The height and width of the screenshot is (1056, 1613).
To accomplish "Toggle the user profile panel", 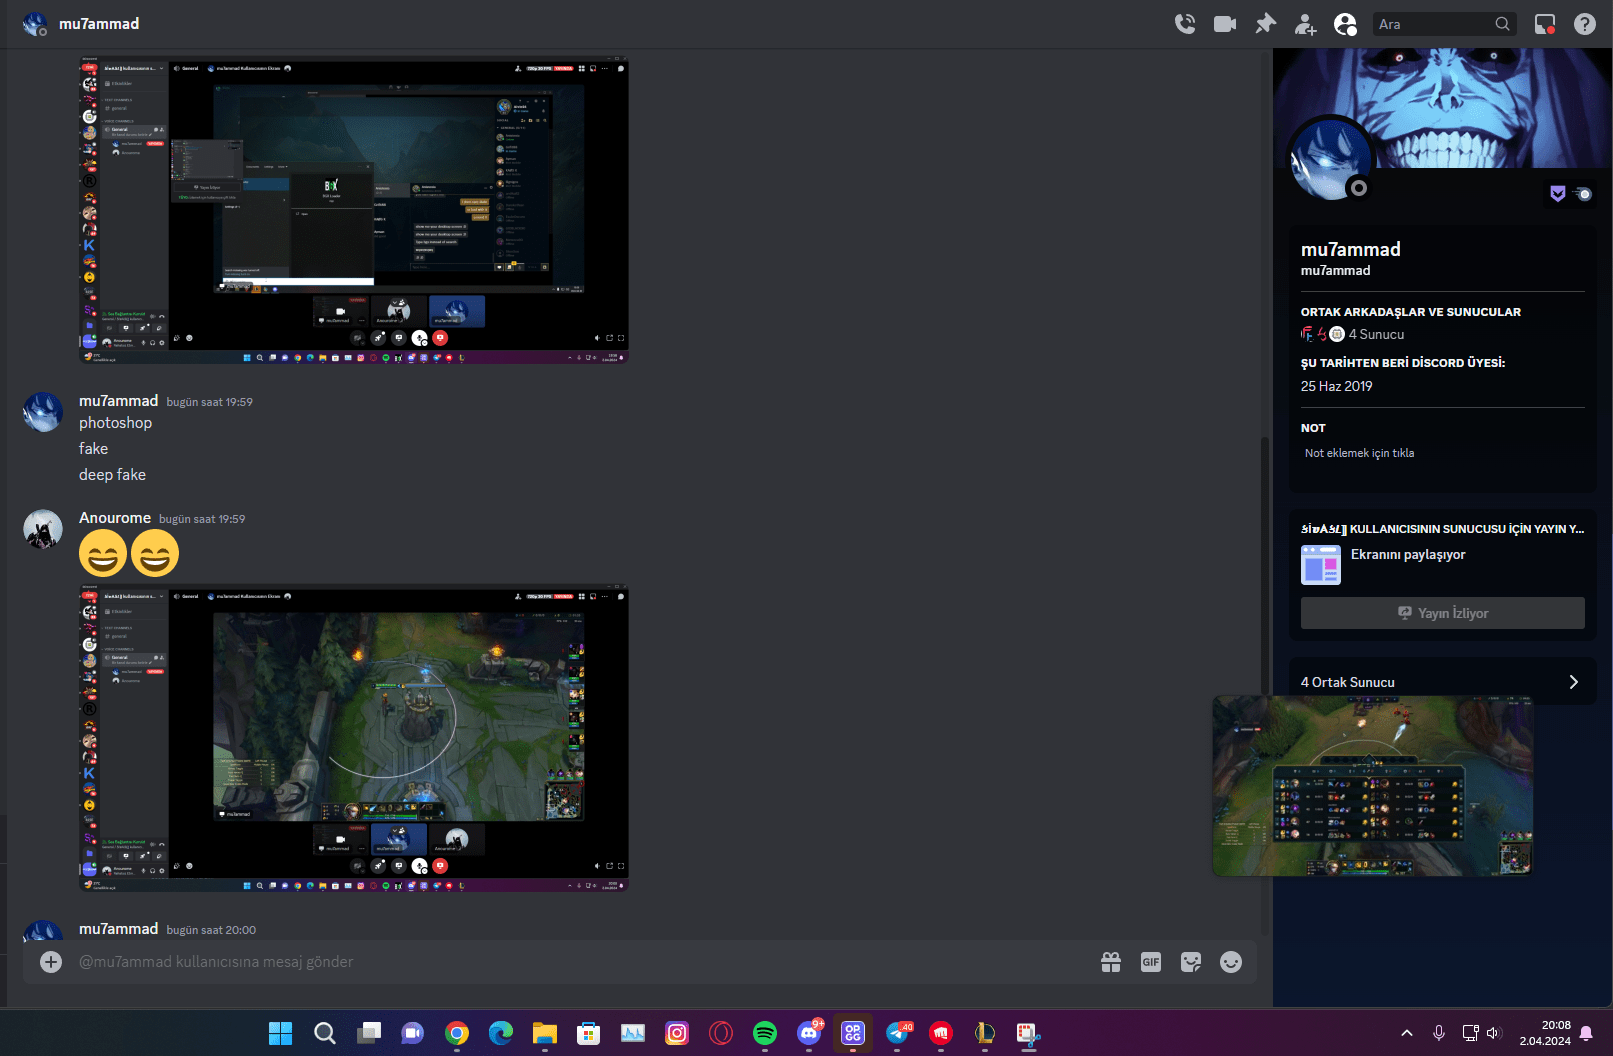I will 1346,24.
